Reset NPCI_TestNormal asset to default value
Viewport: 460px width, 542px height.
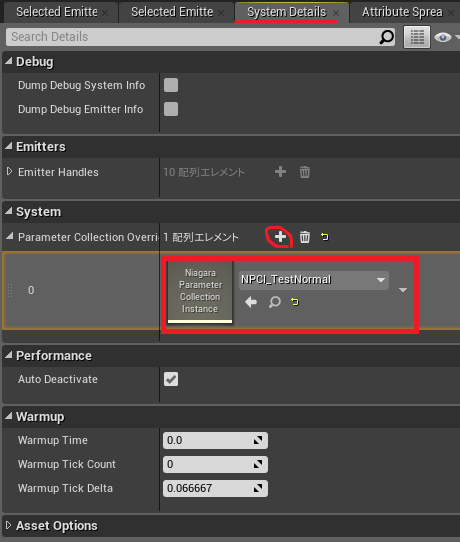[x=294, y=302]
